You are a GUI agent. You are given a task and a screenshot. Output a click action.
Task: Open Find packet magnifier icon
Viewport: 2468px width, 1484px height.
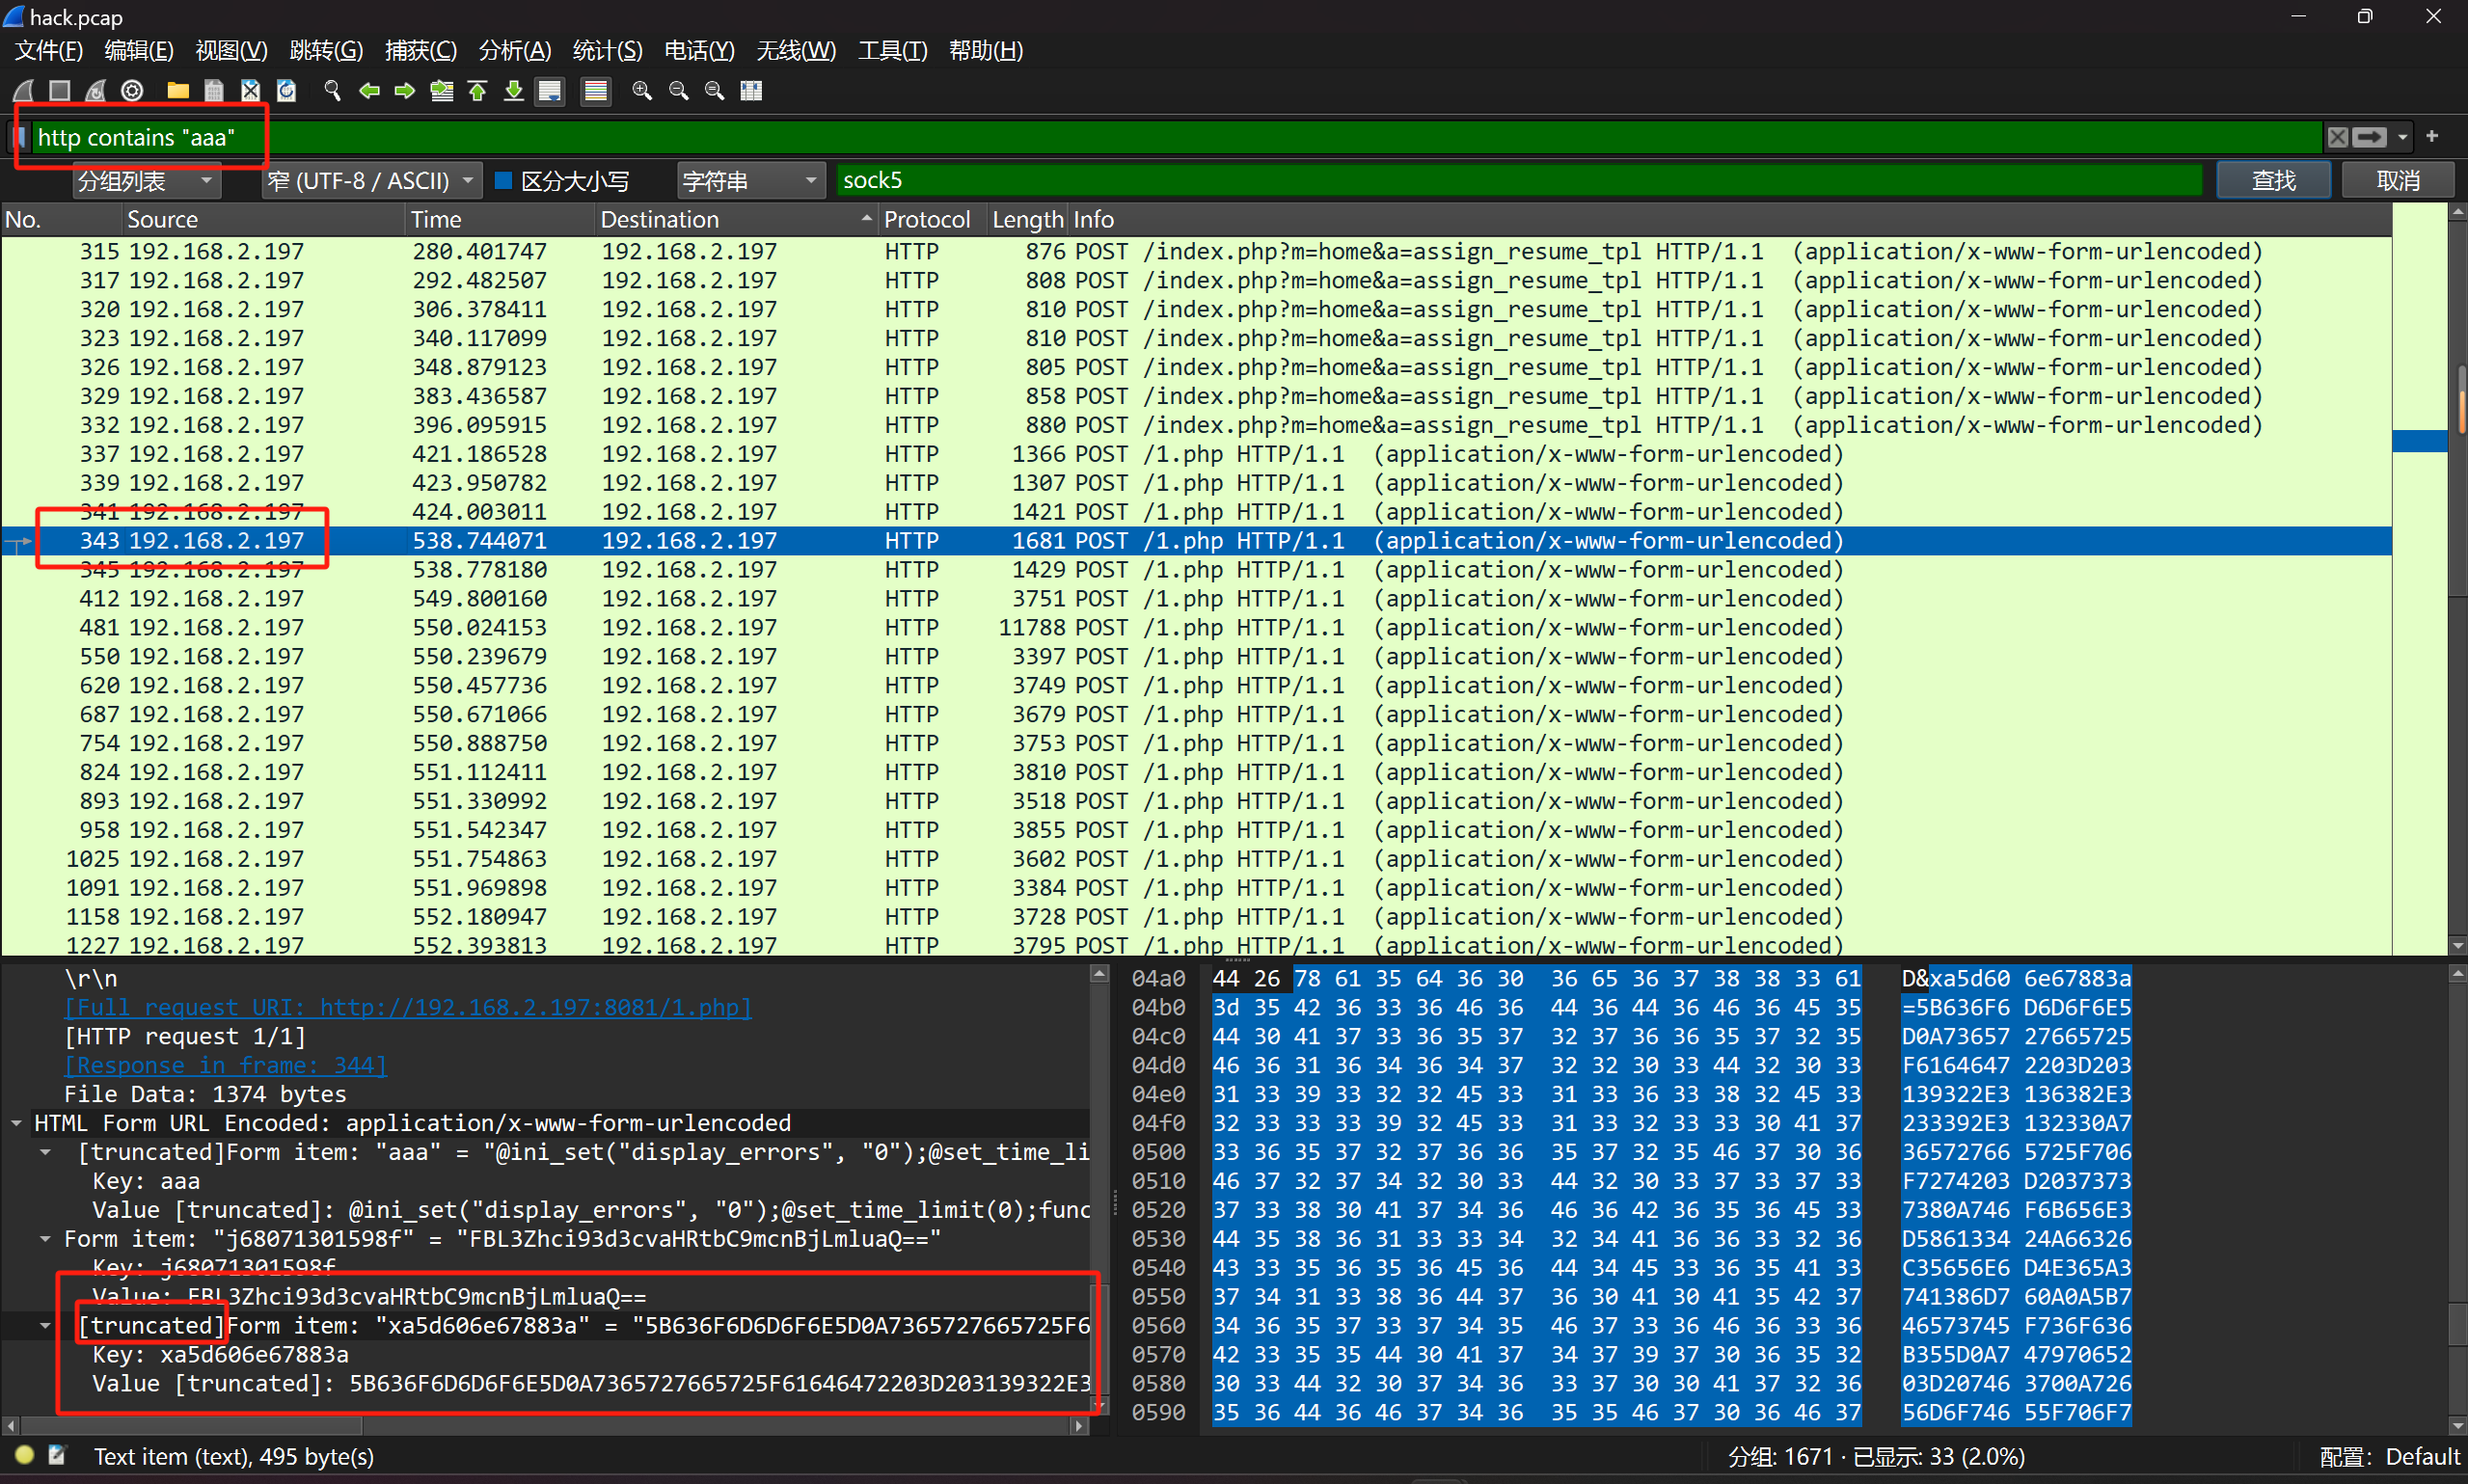pos(332,91)
